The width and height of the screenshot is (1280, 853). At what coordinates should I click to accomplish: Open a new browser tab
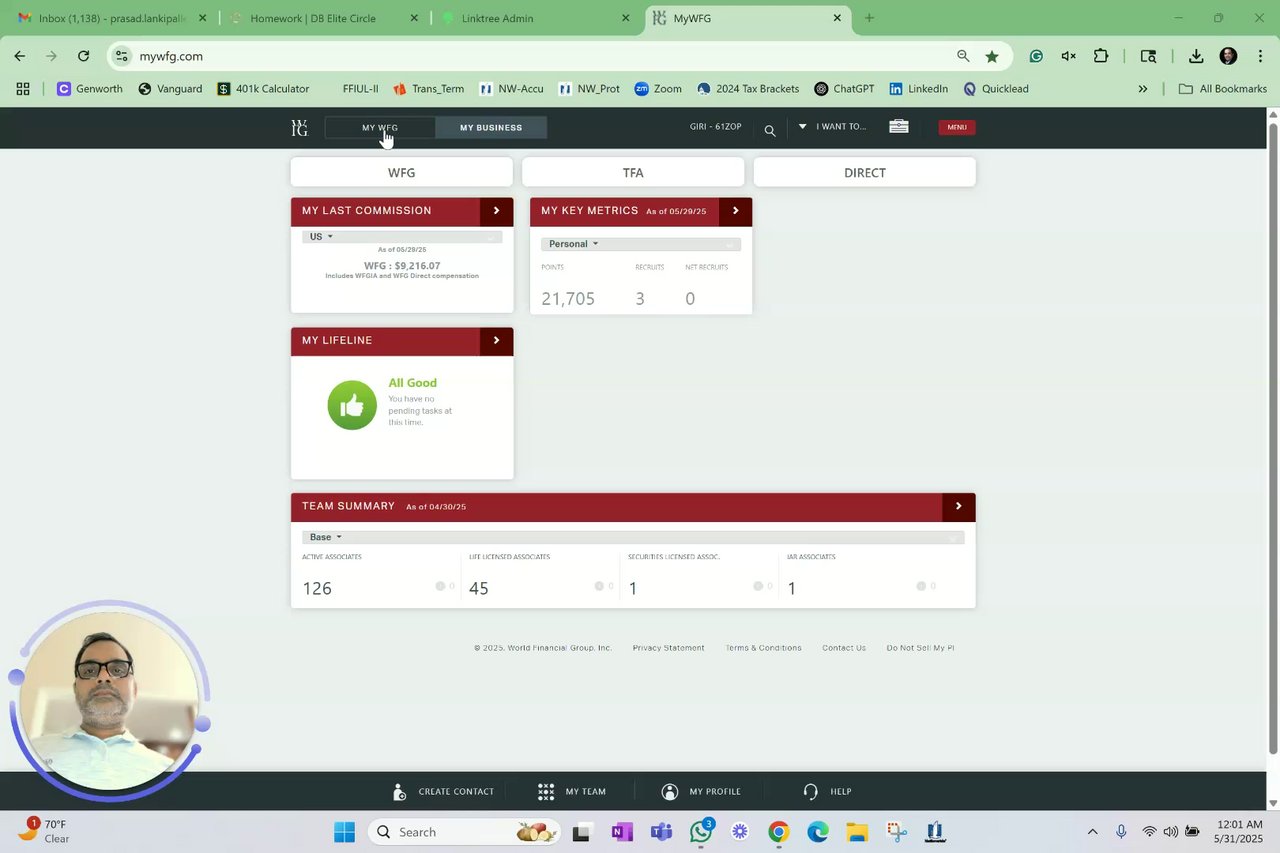pos(869,18)
